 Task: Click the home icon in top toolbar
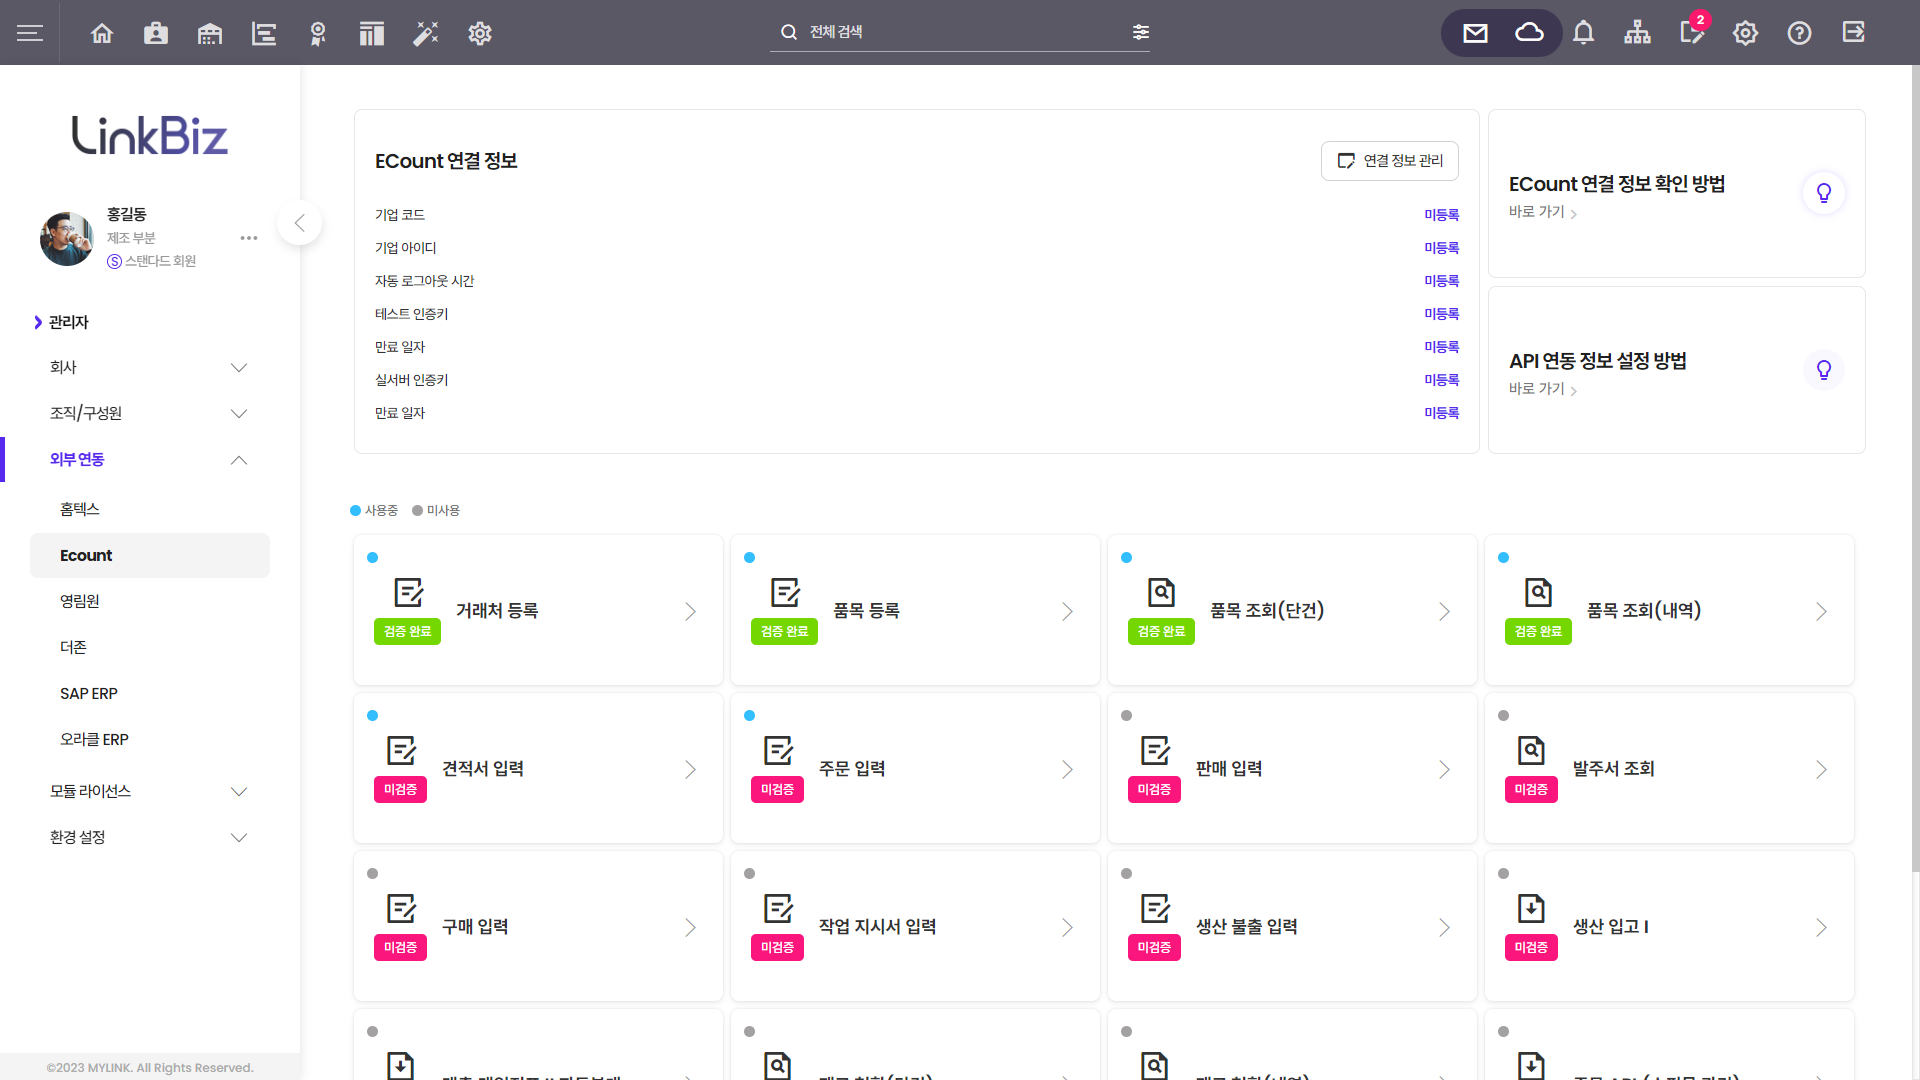(102, 33)
